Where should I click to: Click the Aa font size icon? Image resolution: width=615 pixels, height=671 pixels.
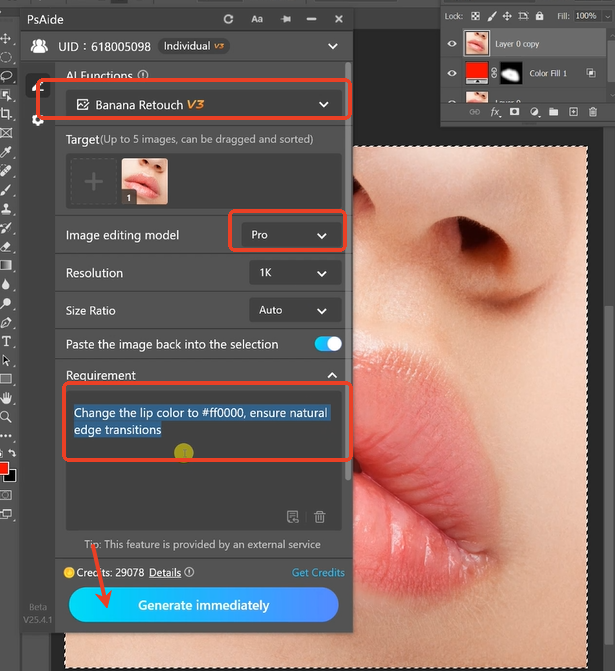click(x=257, y=19)
